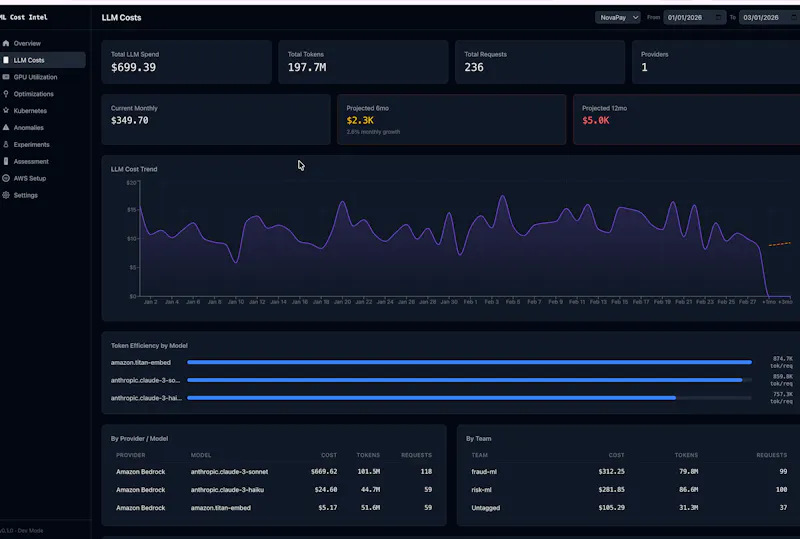The width and height of the screenshot is (800, 539).
Task: Click the Experiments flask icon
Action: (x=6, y=144)
